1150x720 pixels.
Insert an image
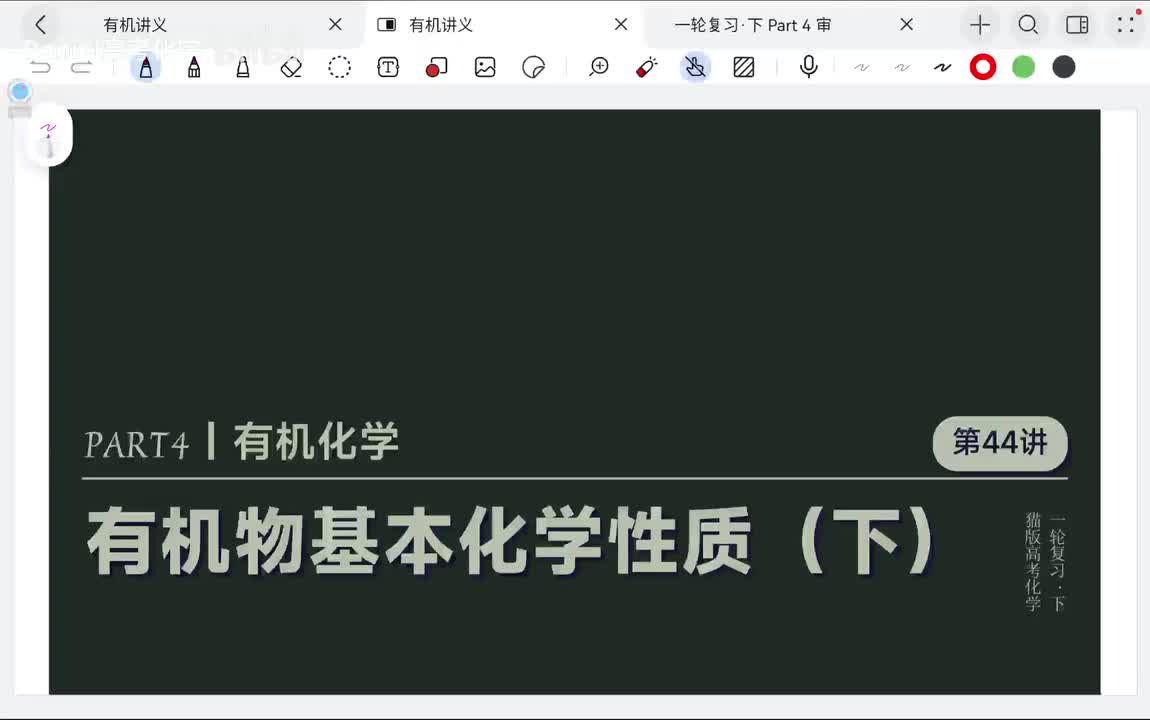pyautogui.click(x=485, y=67)
